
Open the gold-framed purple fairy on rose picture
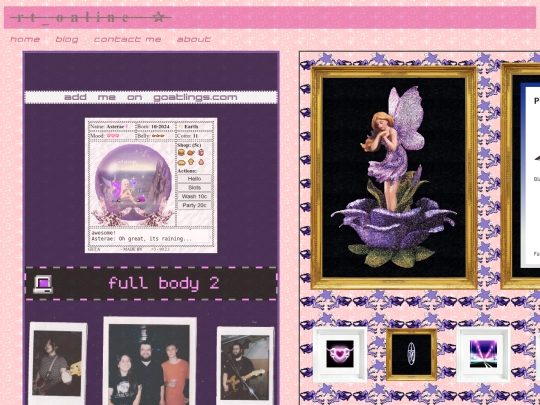[394, 178]
